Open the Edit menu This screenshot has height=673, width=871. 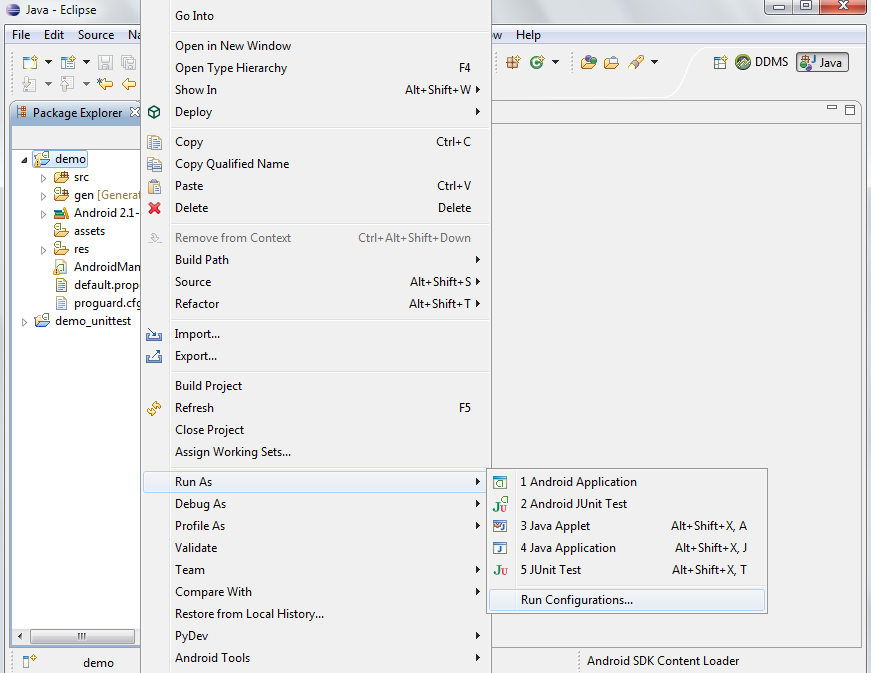(54, 35)
